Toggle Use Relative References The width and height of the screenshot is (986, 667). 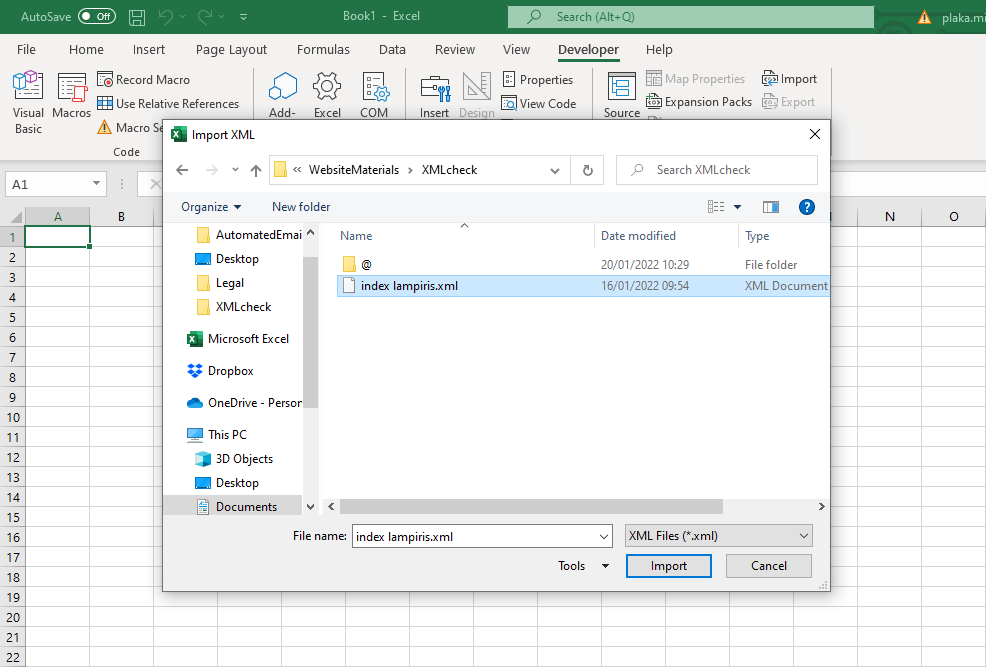168,104
